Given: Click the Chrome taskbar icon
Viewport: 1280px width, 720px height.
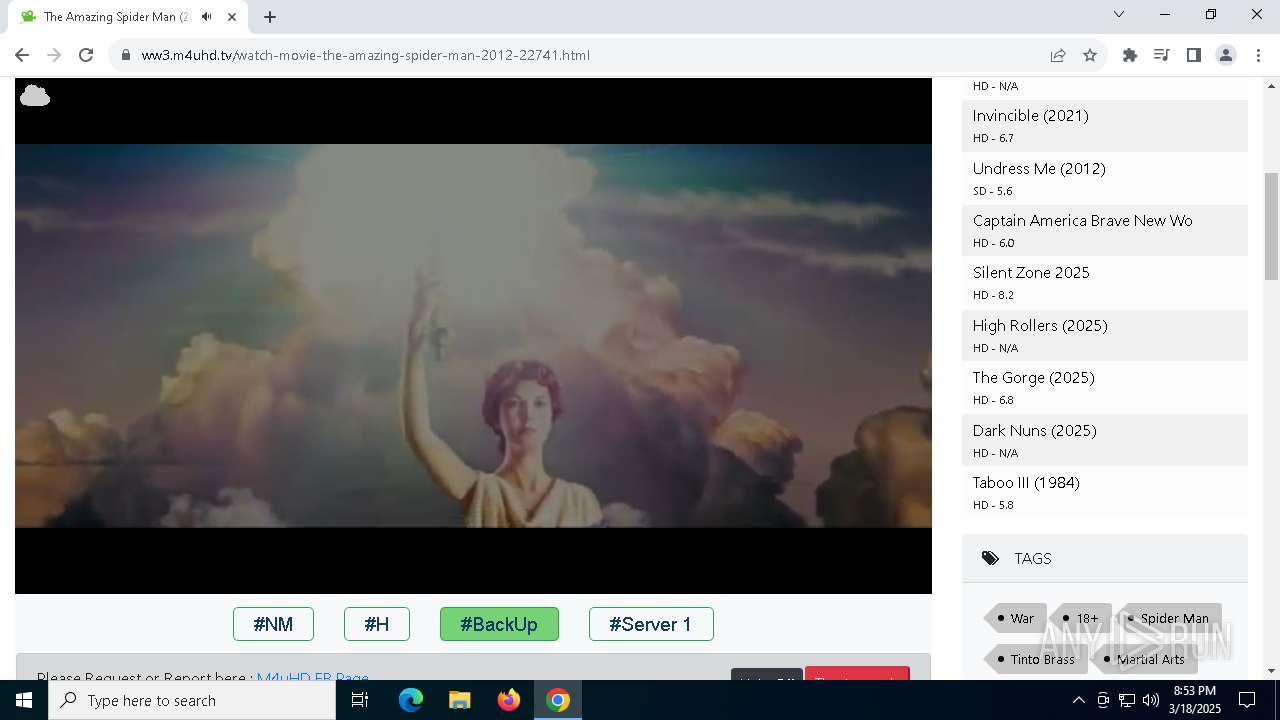Looking at the screenshot, I should 558,700.
